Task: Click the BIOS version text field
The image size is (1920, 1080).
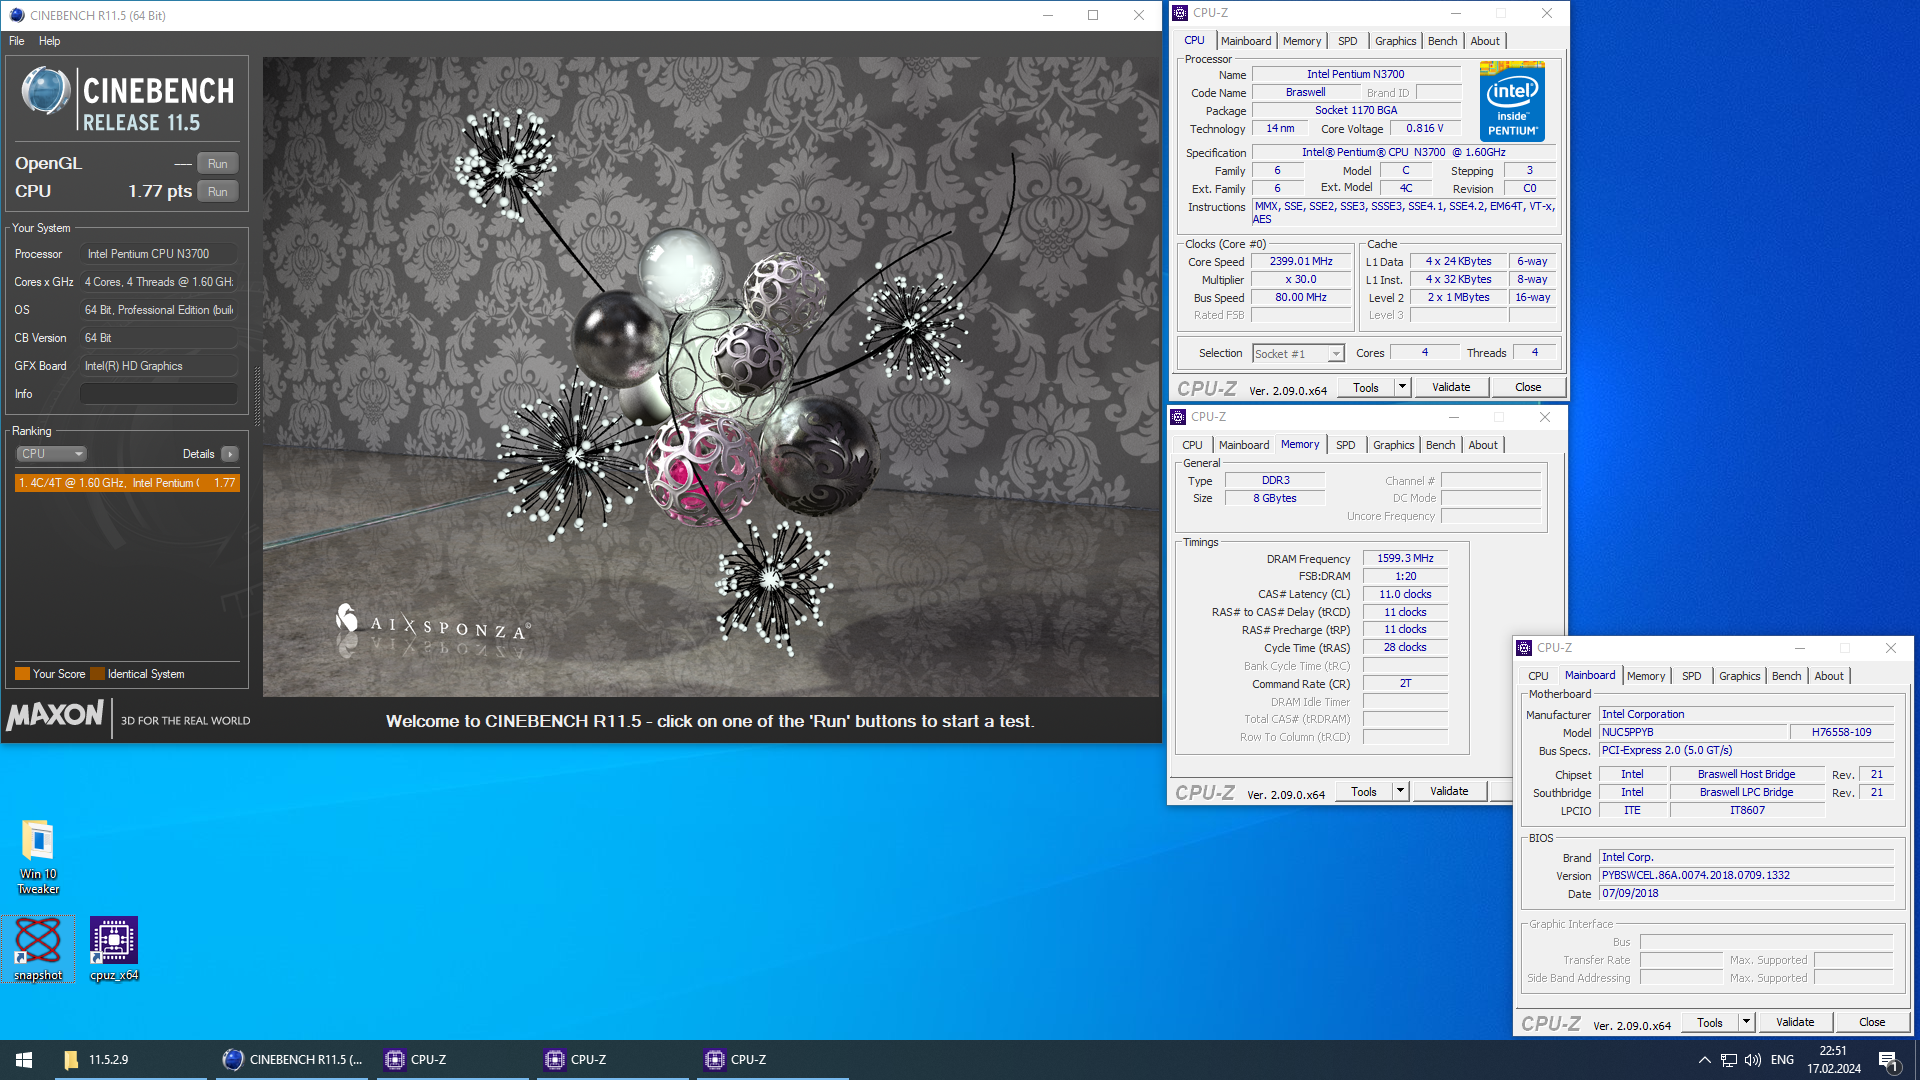Action: point(1746,875)
